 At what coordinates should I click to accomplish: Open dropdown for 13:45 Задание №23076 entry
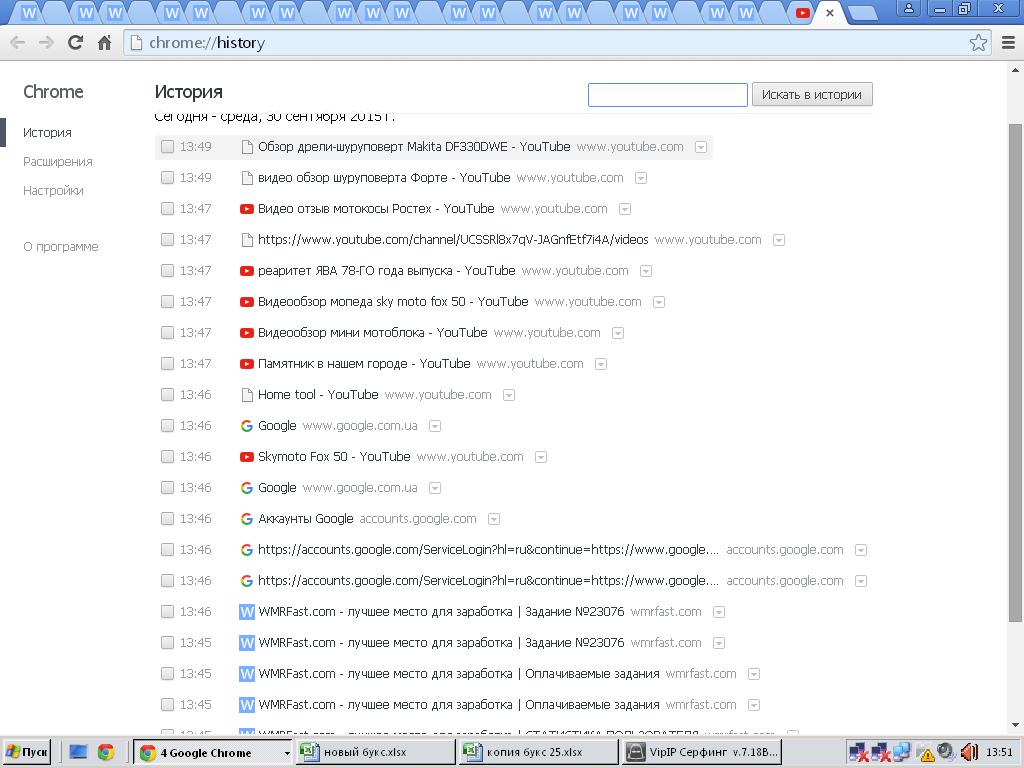718,644
